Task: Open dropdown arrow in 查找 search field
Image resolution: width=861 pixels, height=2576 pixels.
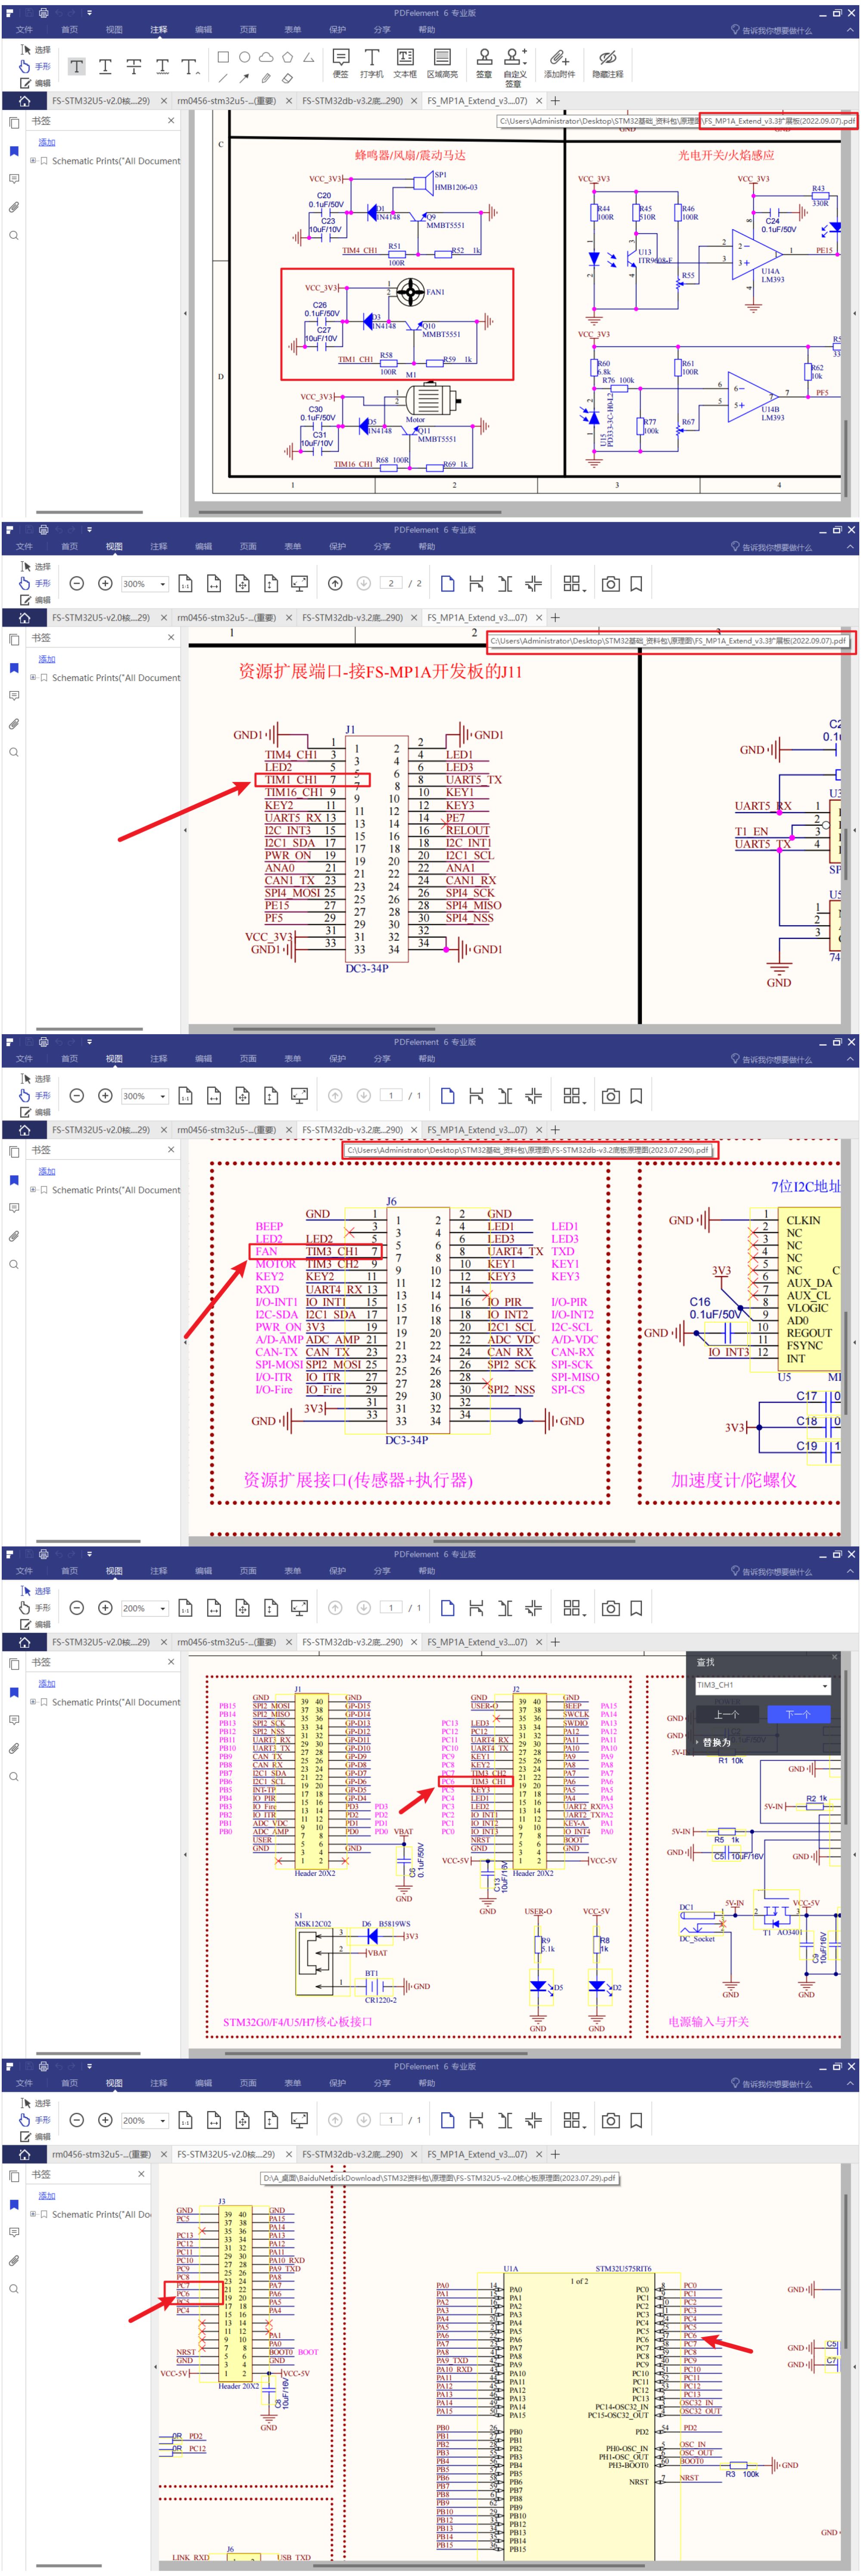Action: pyautogui.click(x=824, y=1686)
